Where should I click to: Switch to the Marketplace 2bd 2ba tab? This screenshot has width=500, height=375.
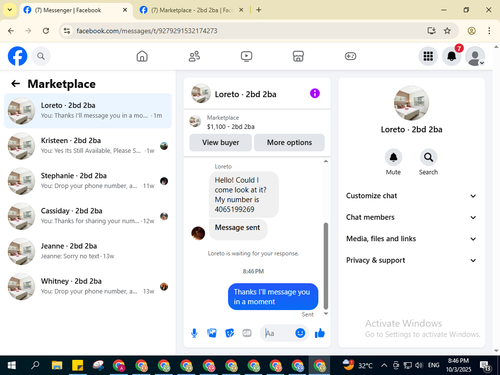(x=191, y=10)
